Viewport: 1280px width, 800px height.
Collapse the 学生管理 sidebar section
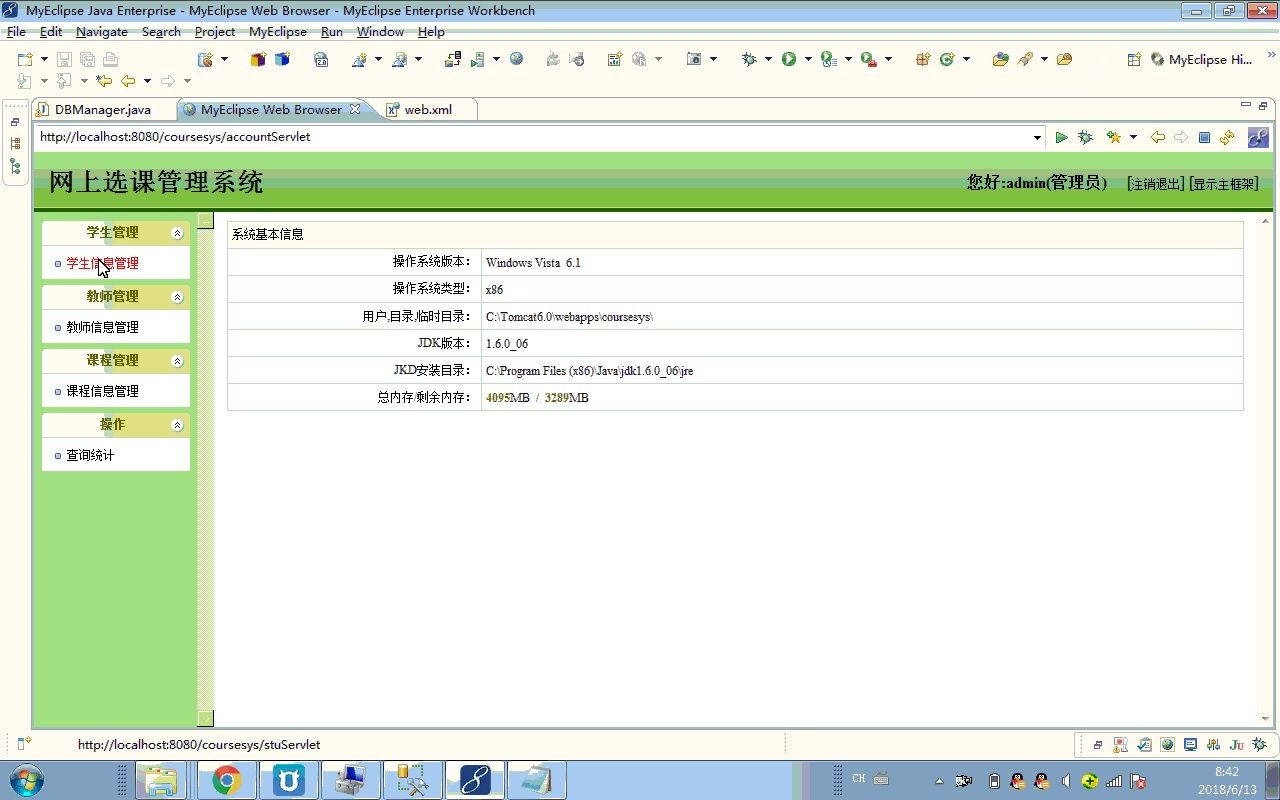[177, 232]
